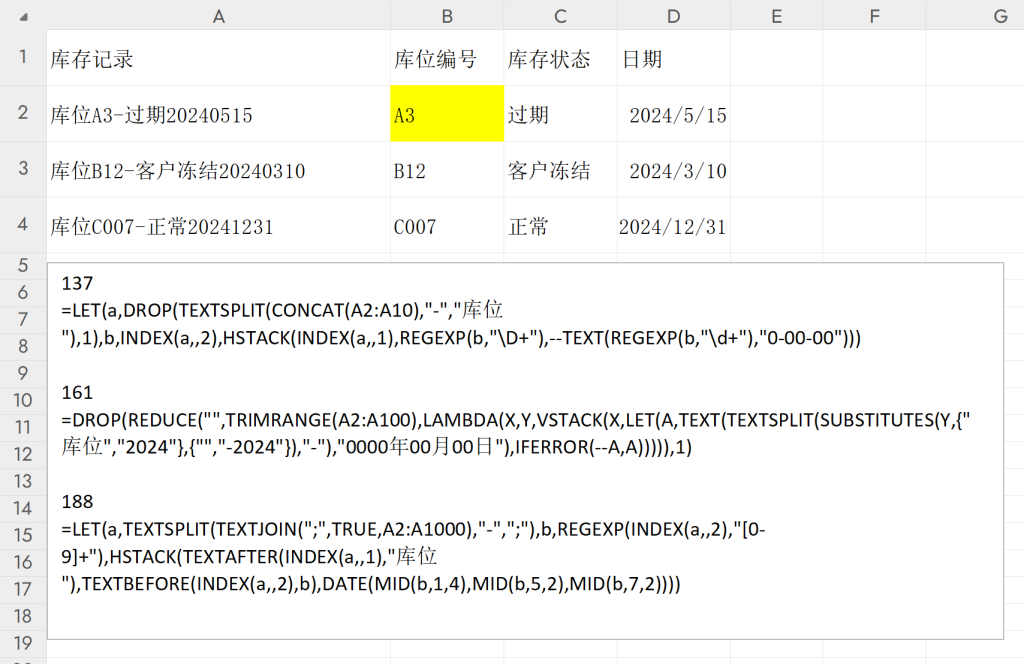Select empty cell F3
1024x664 pixels.
(874, 170)
